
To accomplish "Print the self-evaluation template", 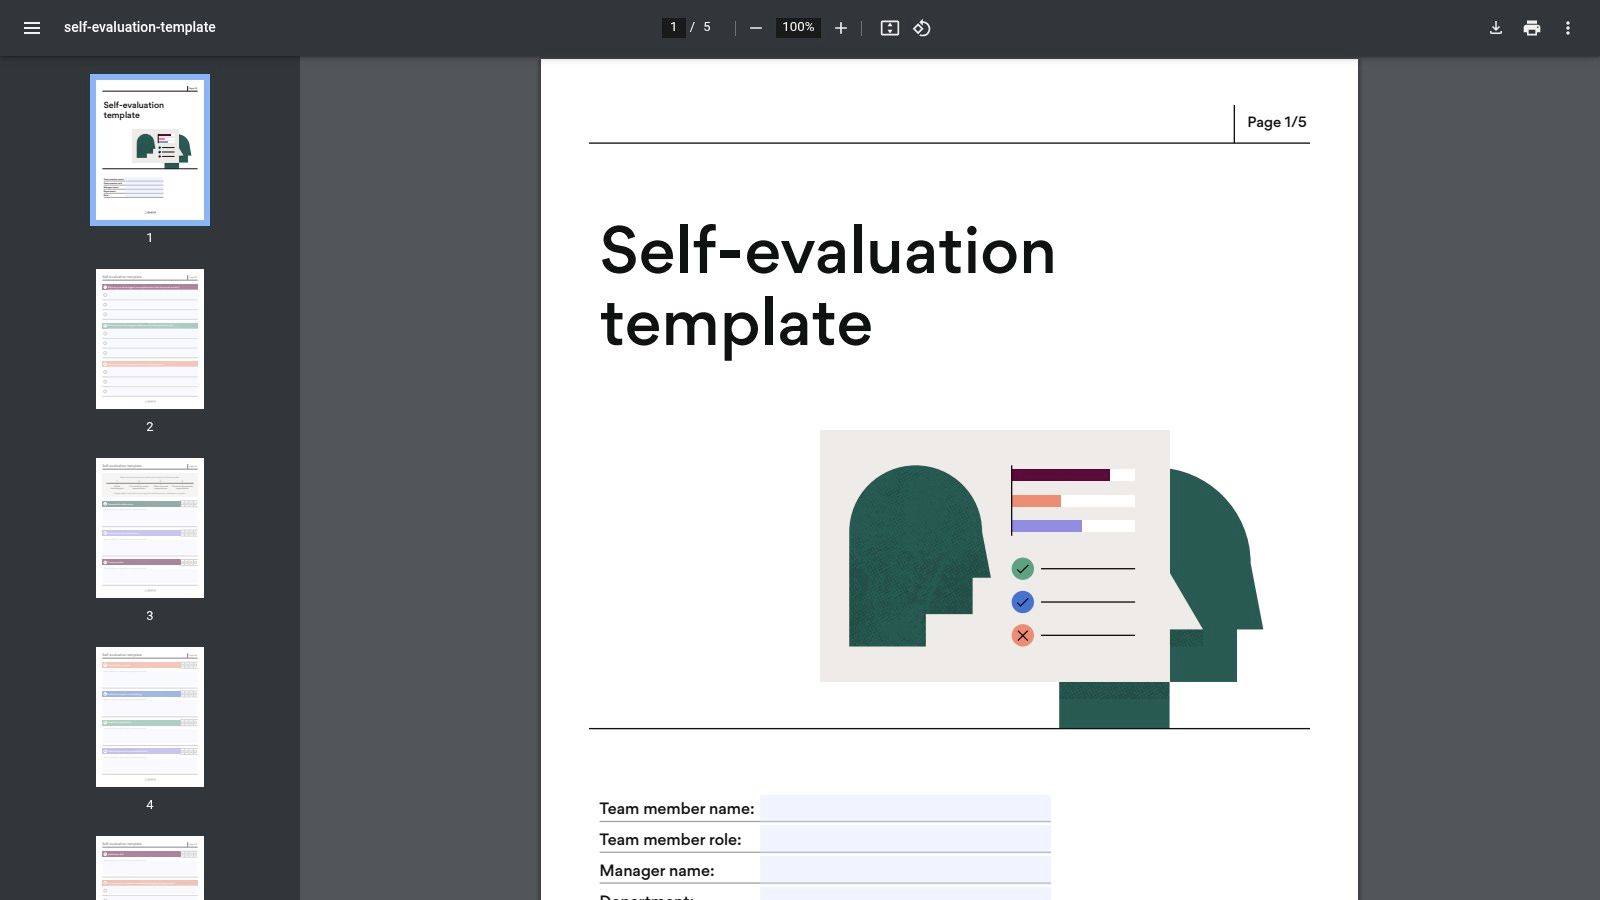I will (1531, 28).
